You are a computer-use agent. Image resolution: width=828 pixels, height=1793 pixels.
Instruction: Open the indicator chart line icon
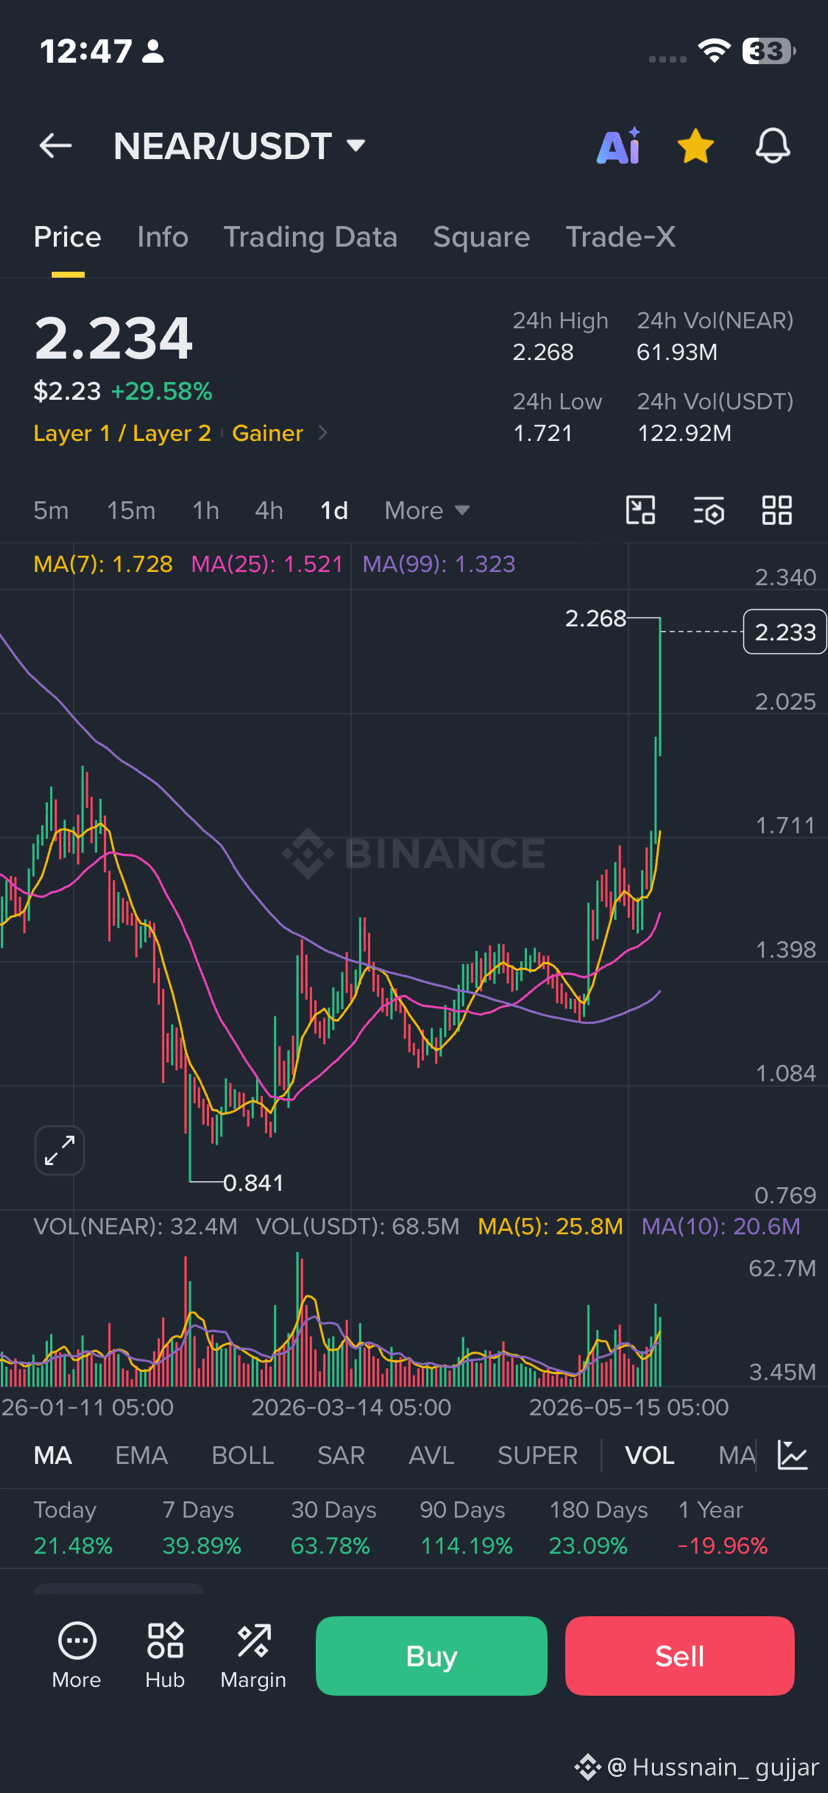[793, 1455]
